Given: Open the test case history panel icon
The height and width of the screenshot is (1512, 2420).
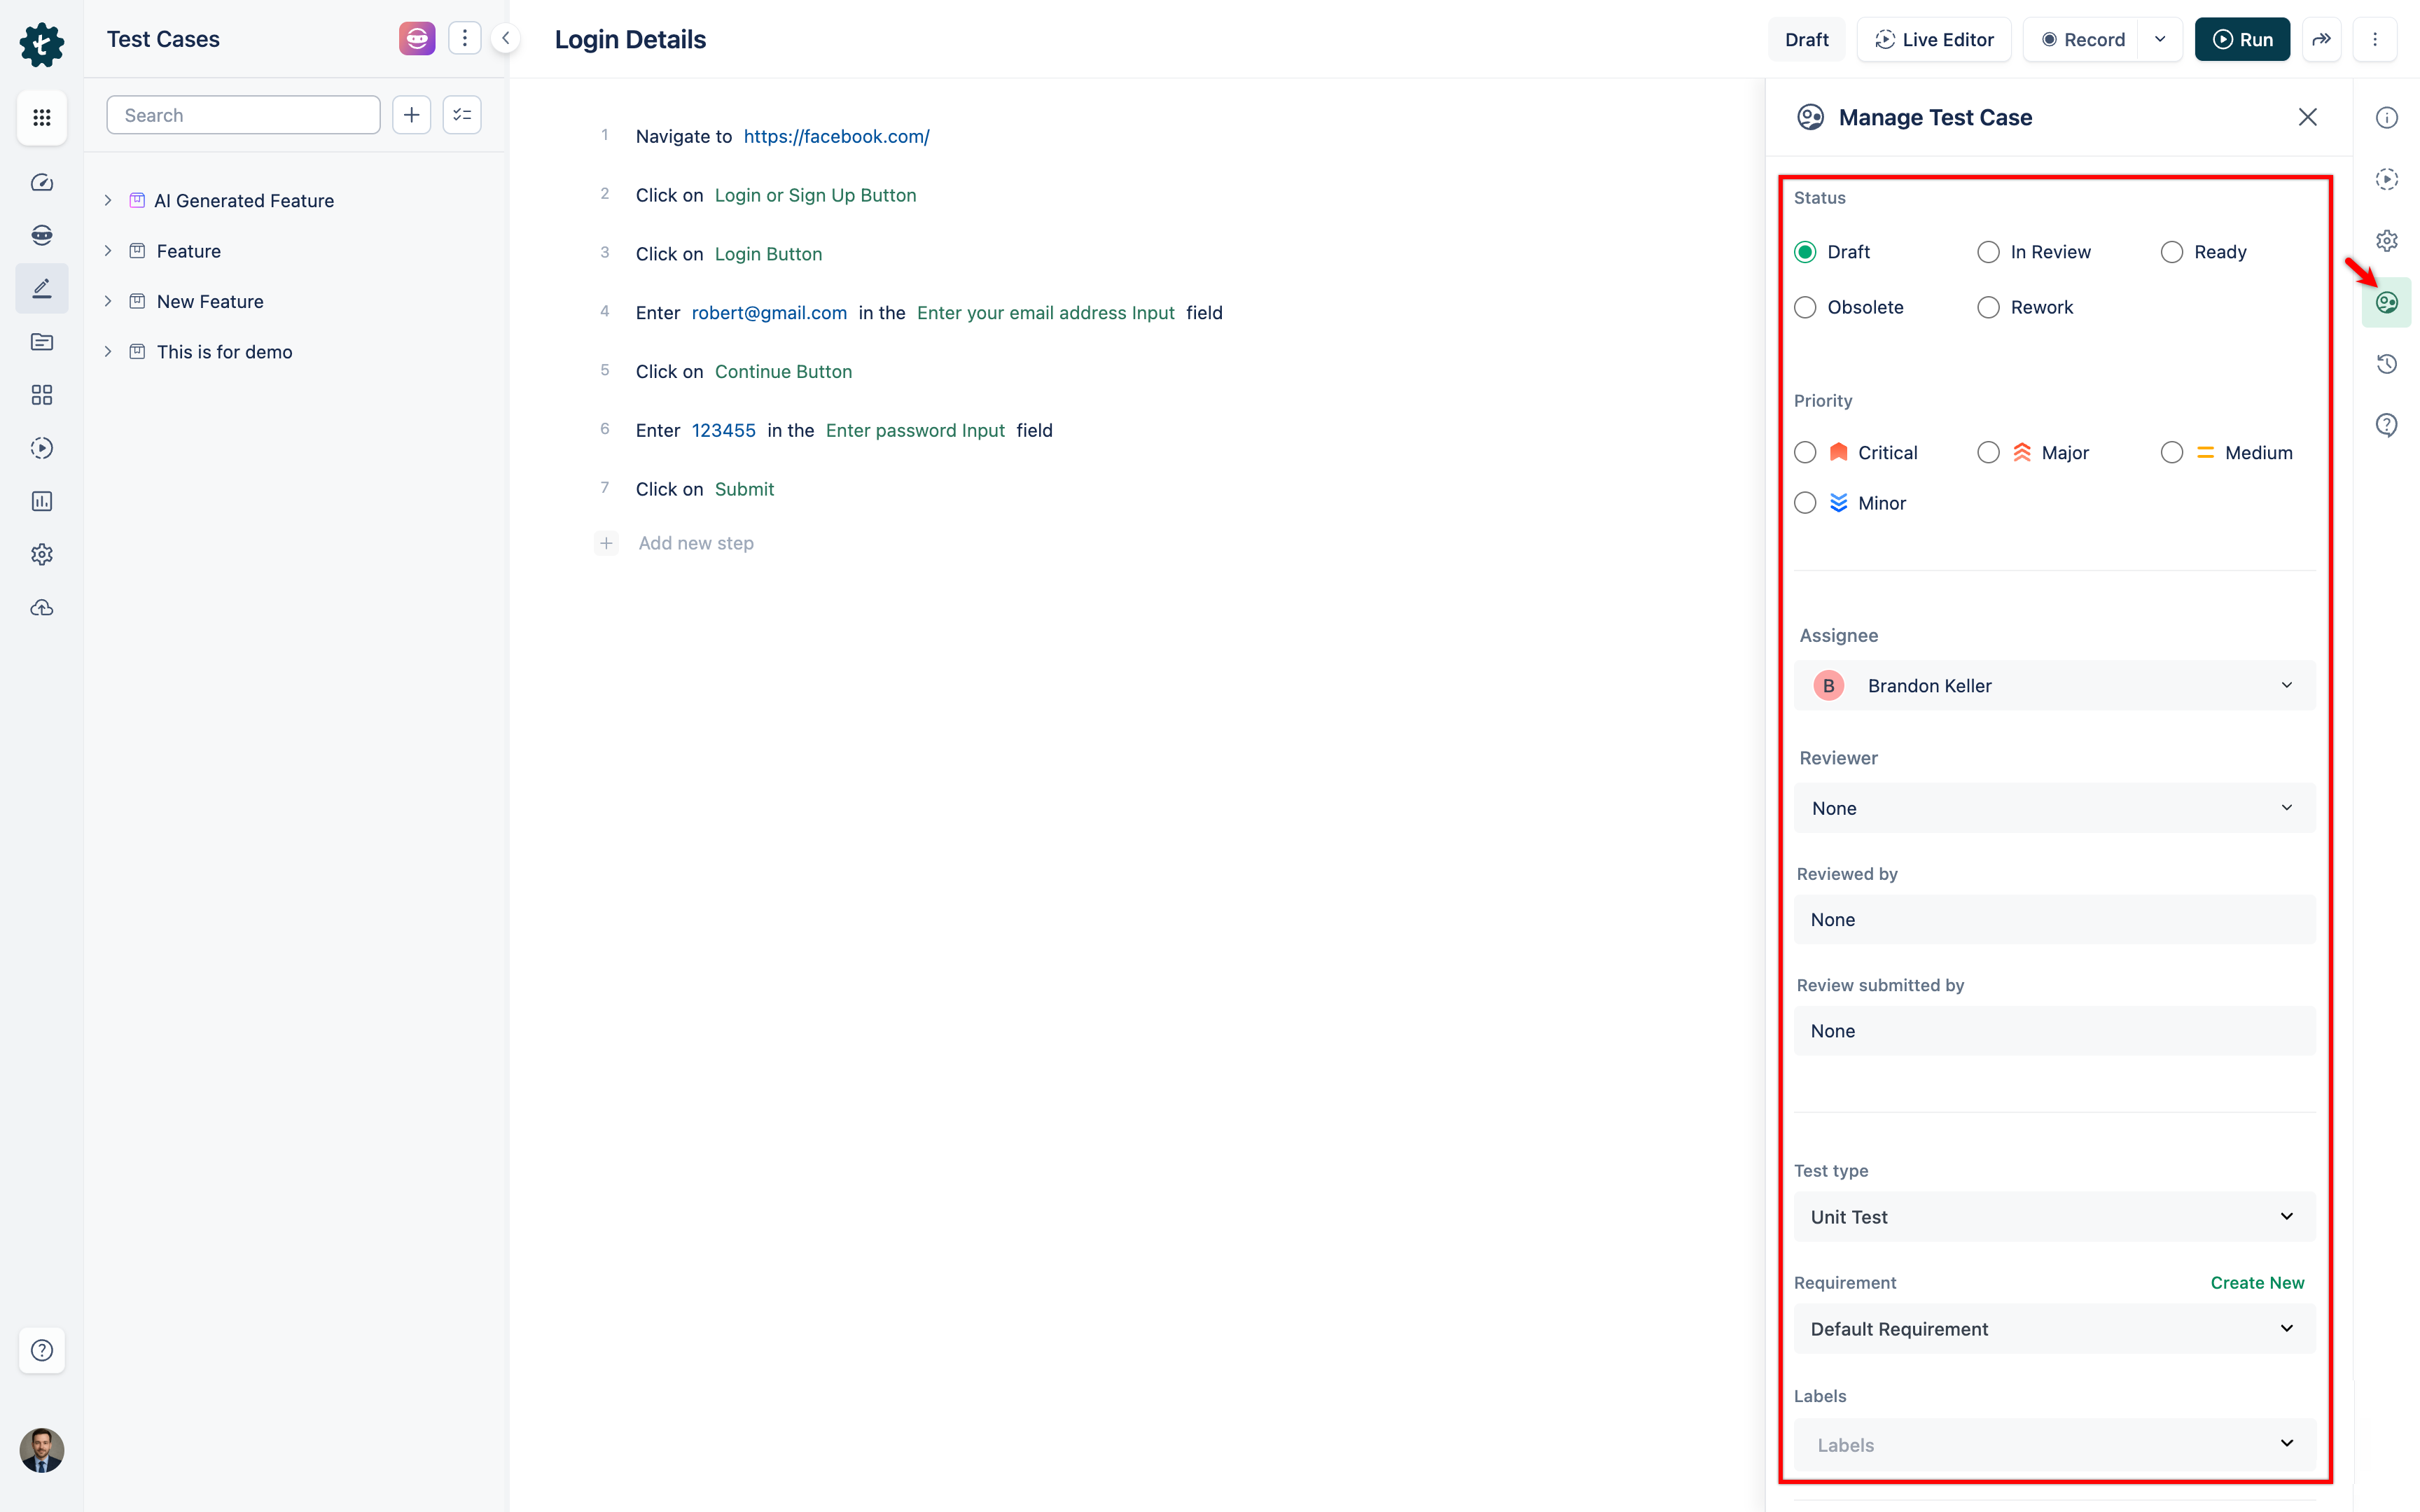Looking at the screenshot, I should (2388, 363).
